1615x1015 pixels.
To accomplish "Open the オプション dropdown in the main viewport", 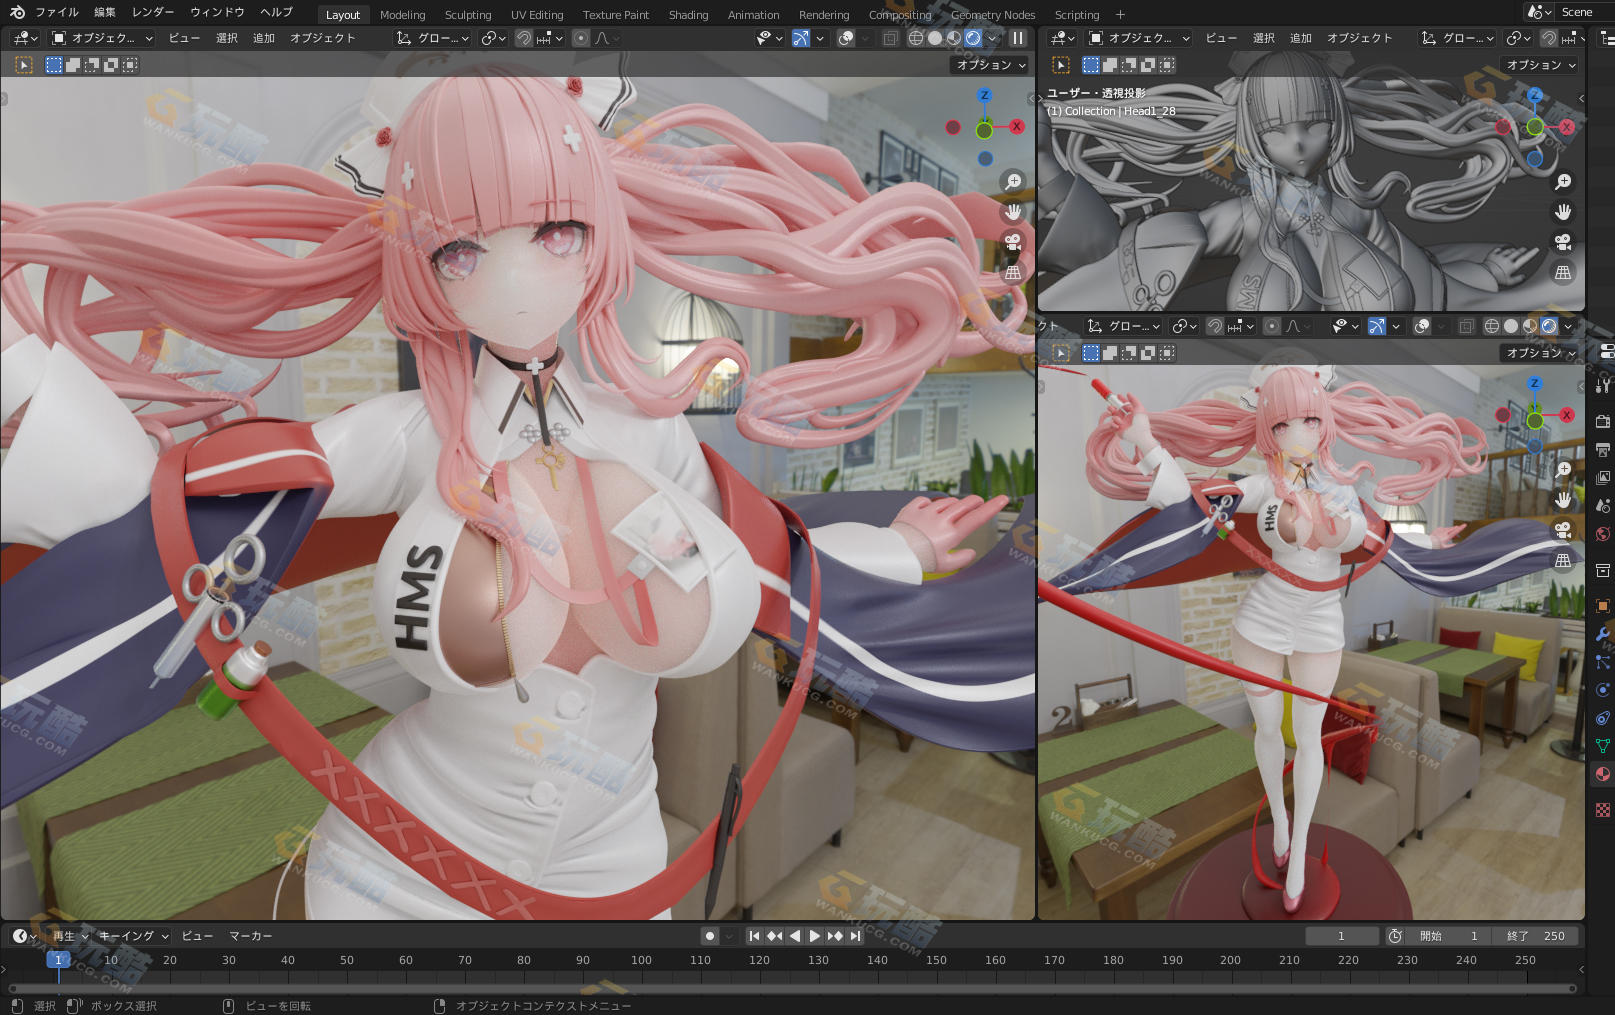I will point(990,65).
